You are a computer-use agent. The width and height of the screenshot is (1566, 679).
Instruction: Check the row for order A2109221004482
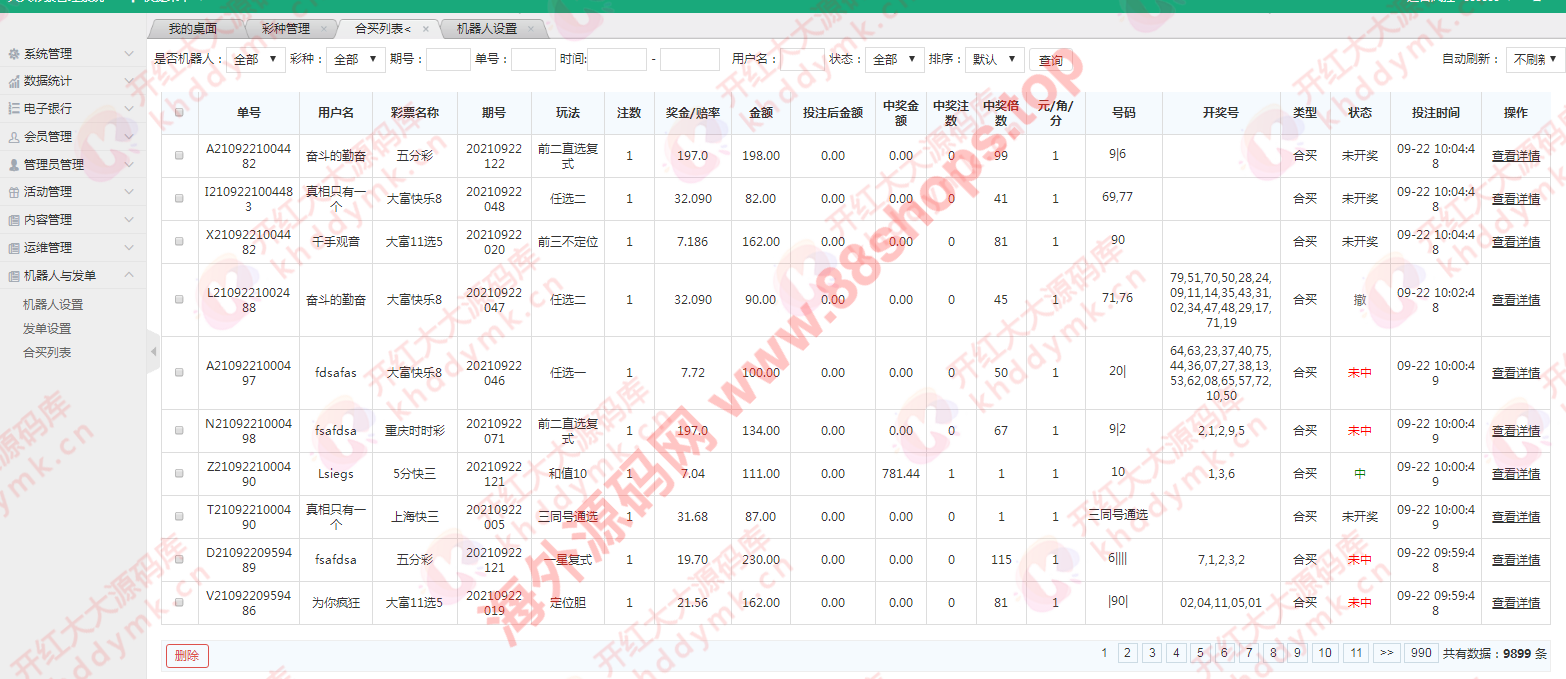coord(179,156)
